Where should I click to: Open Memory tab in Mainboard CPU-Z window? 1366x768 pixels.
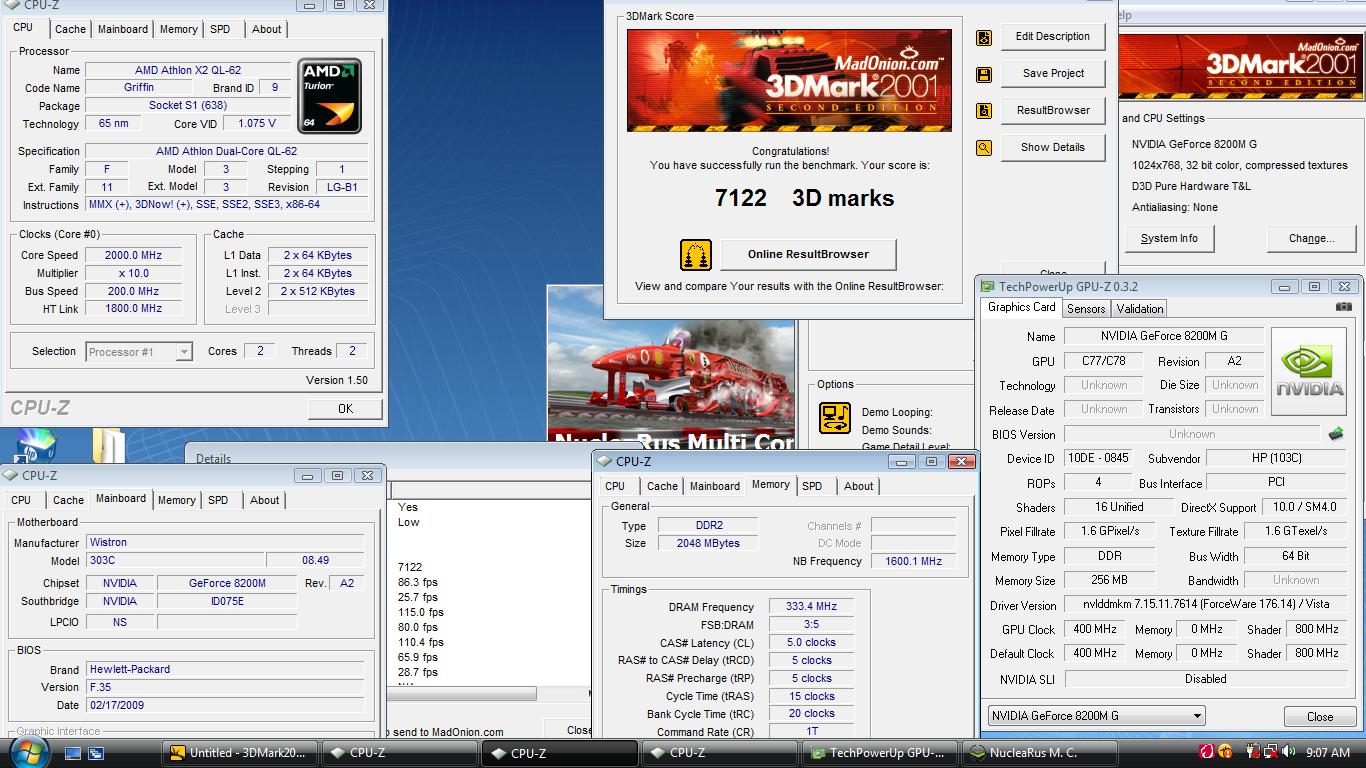coord(177,500)
